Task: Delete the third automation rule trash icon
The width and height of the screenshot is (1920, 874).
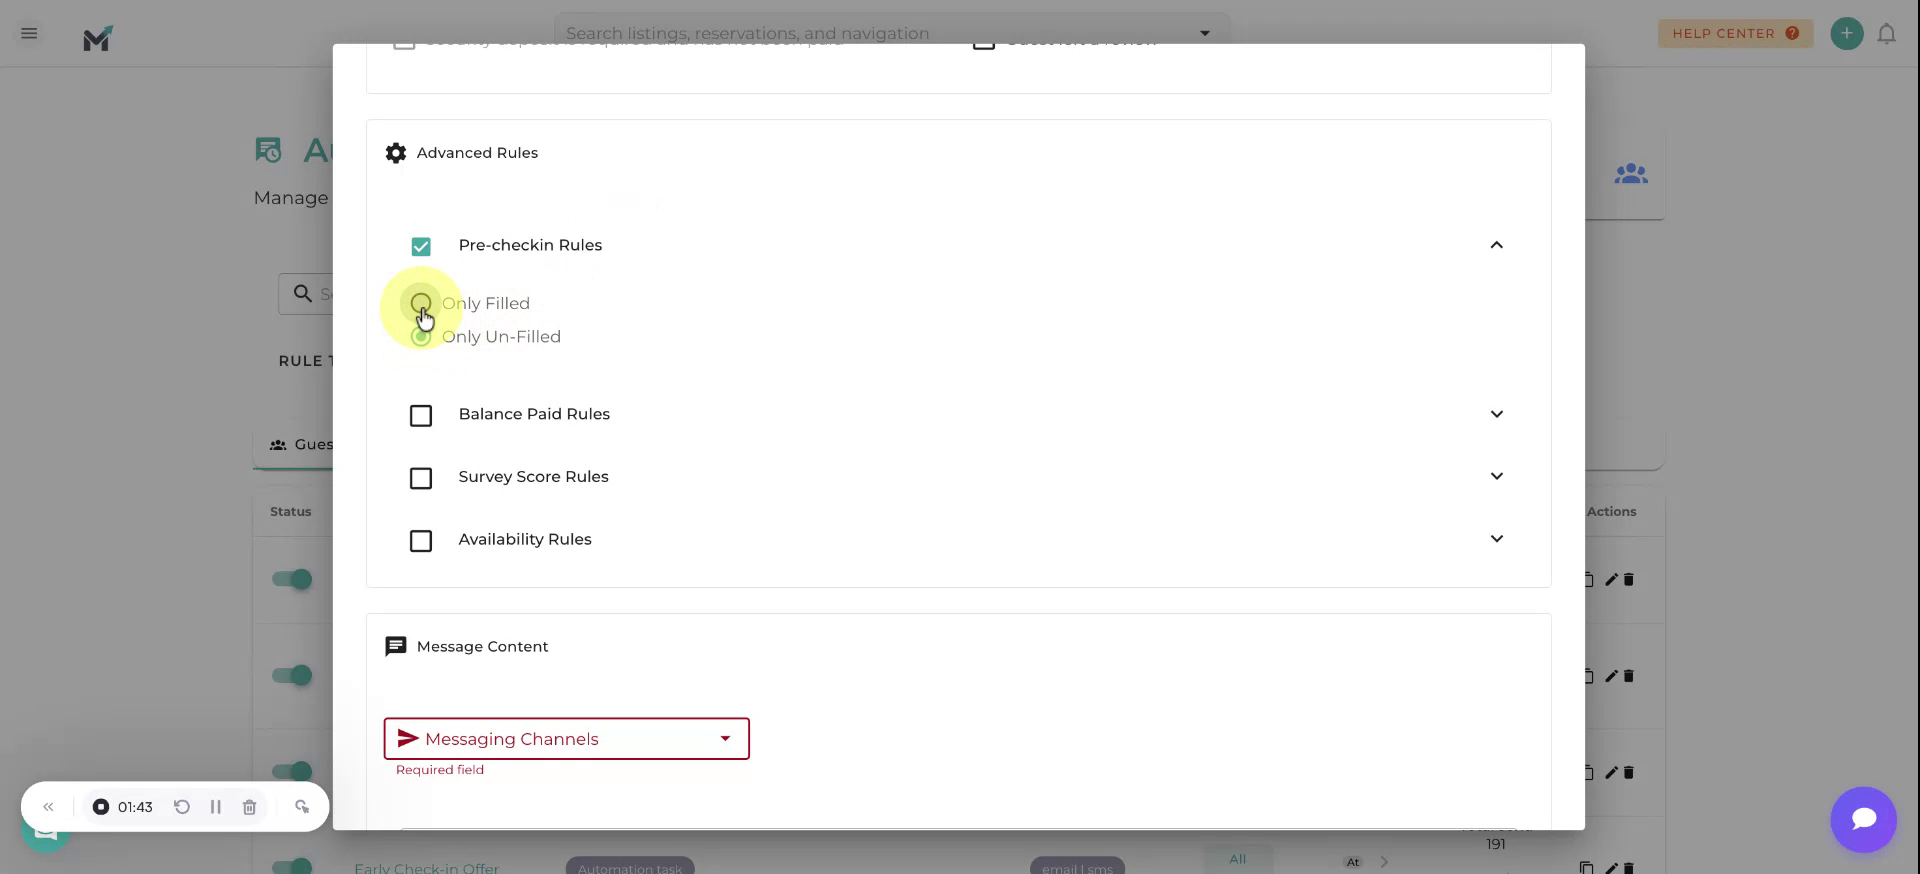Action: [1629, 772]
